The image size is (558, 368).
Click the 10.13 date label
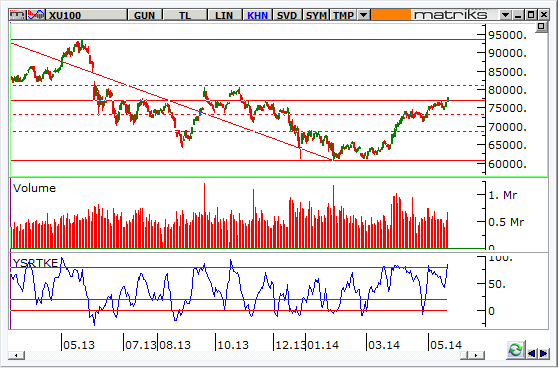233,345
